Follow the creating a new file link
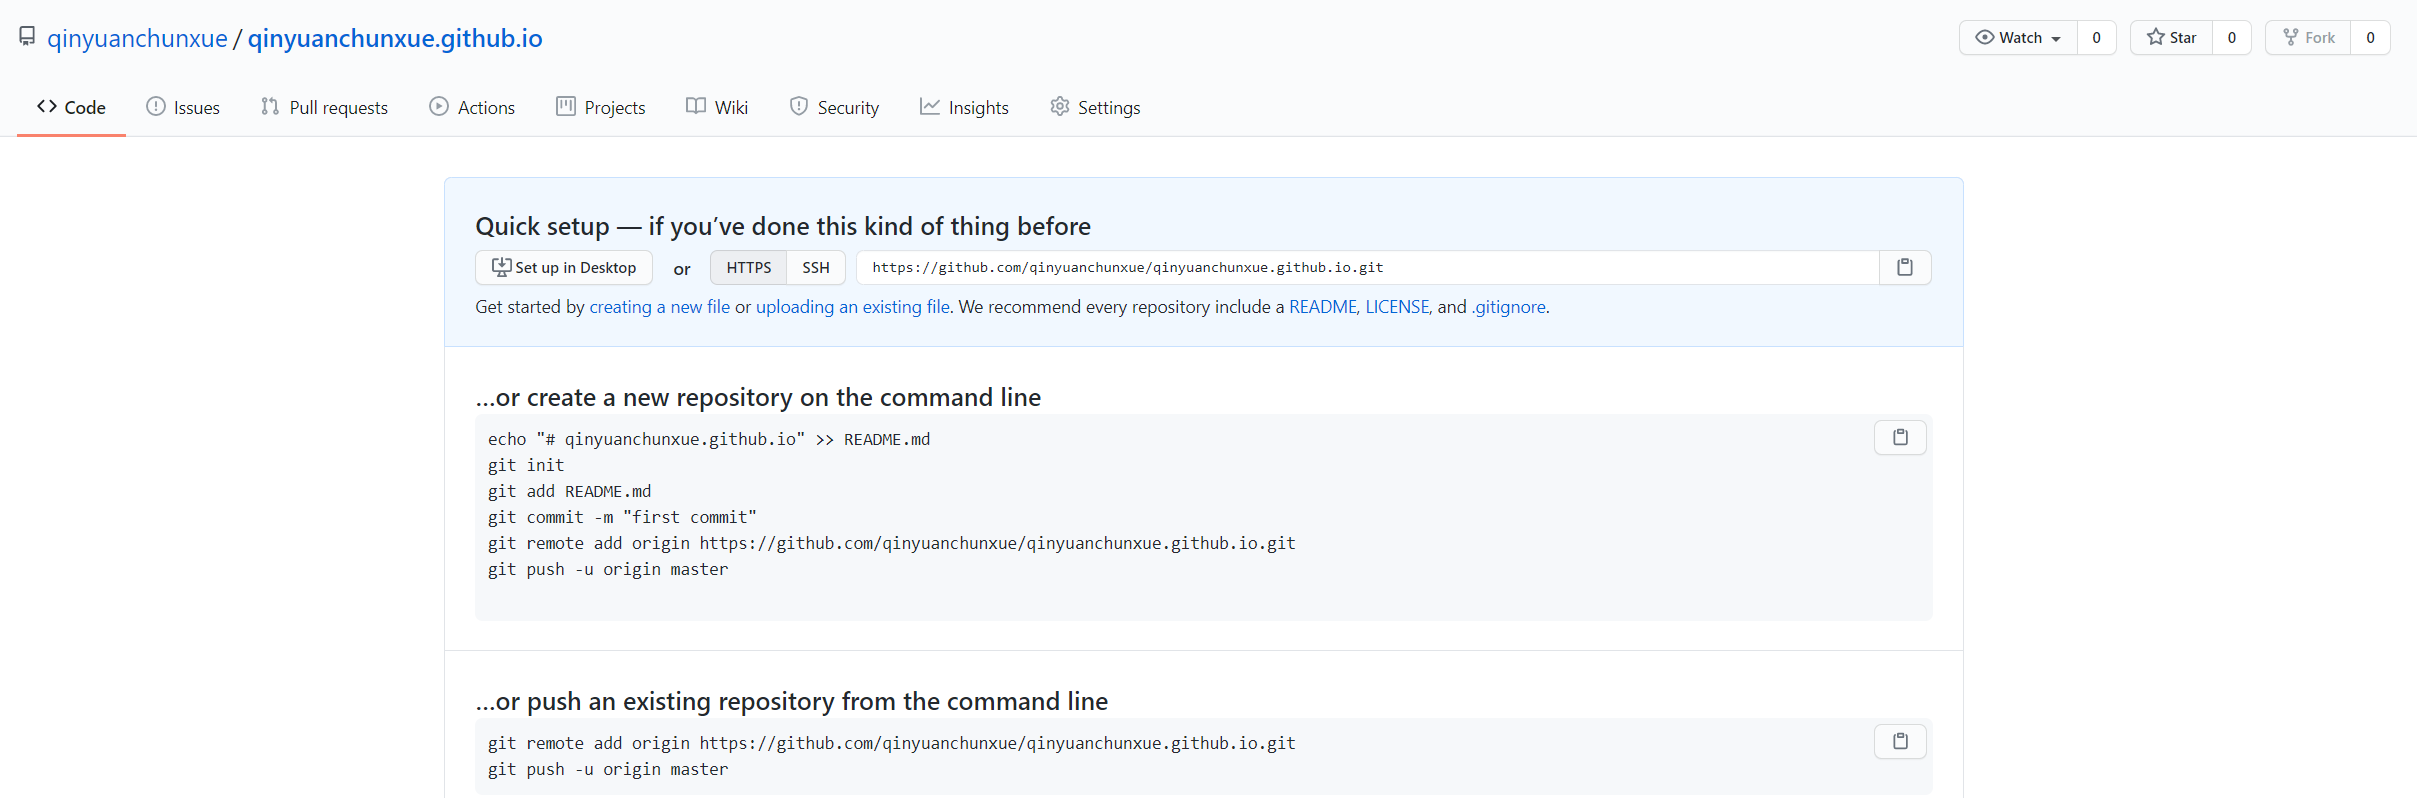 (660, 307)
